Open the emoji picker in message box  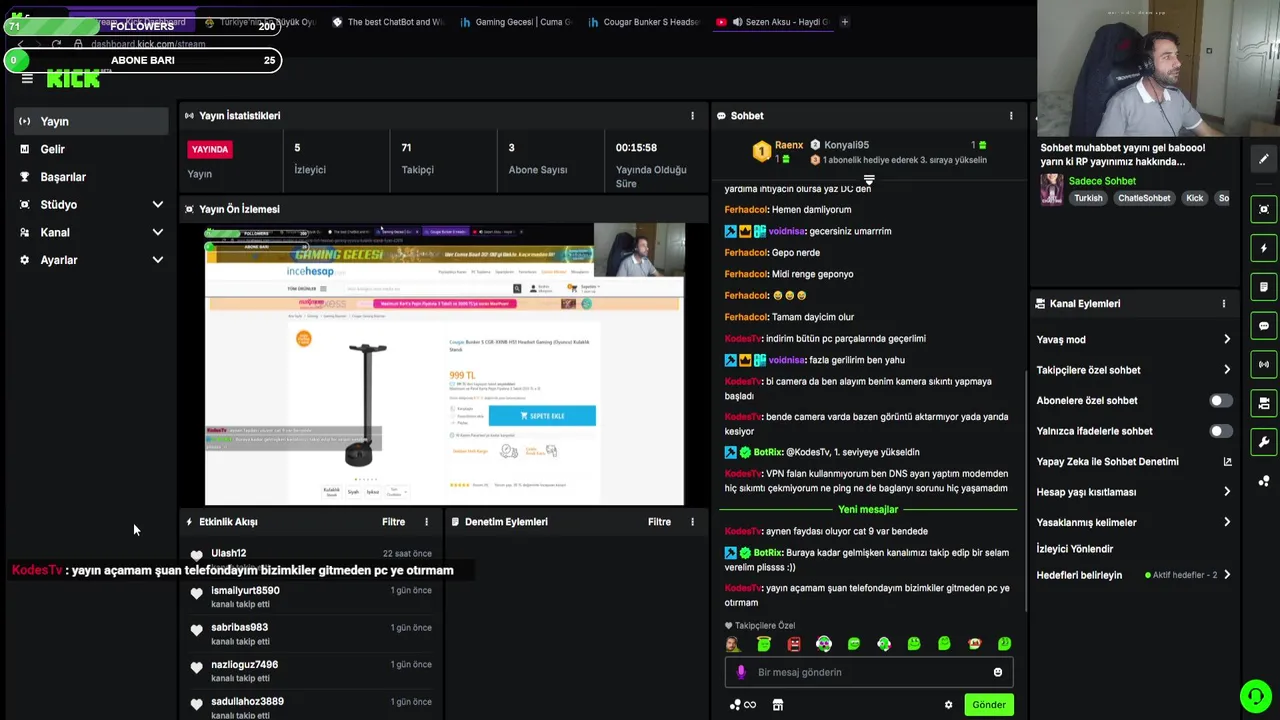(997, 672)
